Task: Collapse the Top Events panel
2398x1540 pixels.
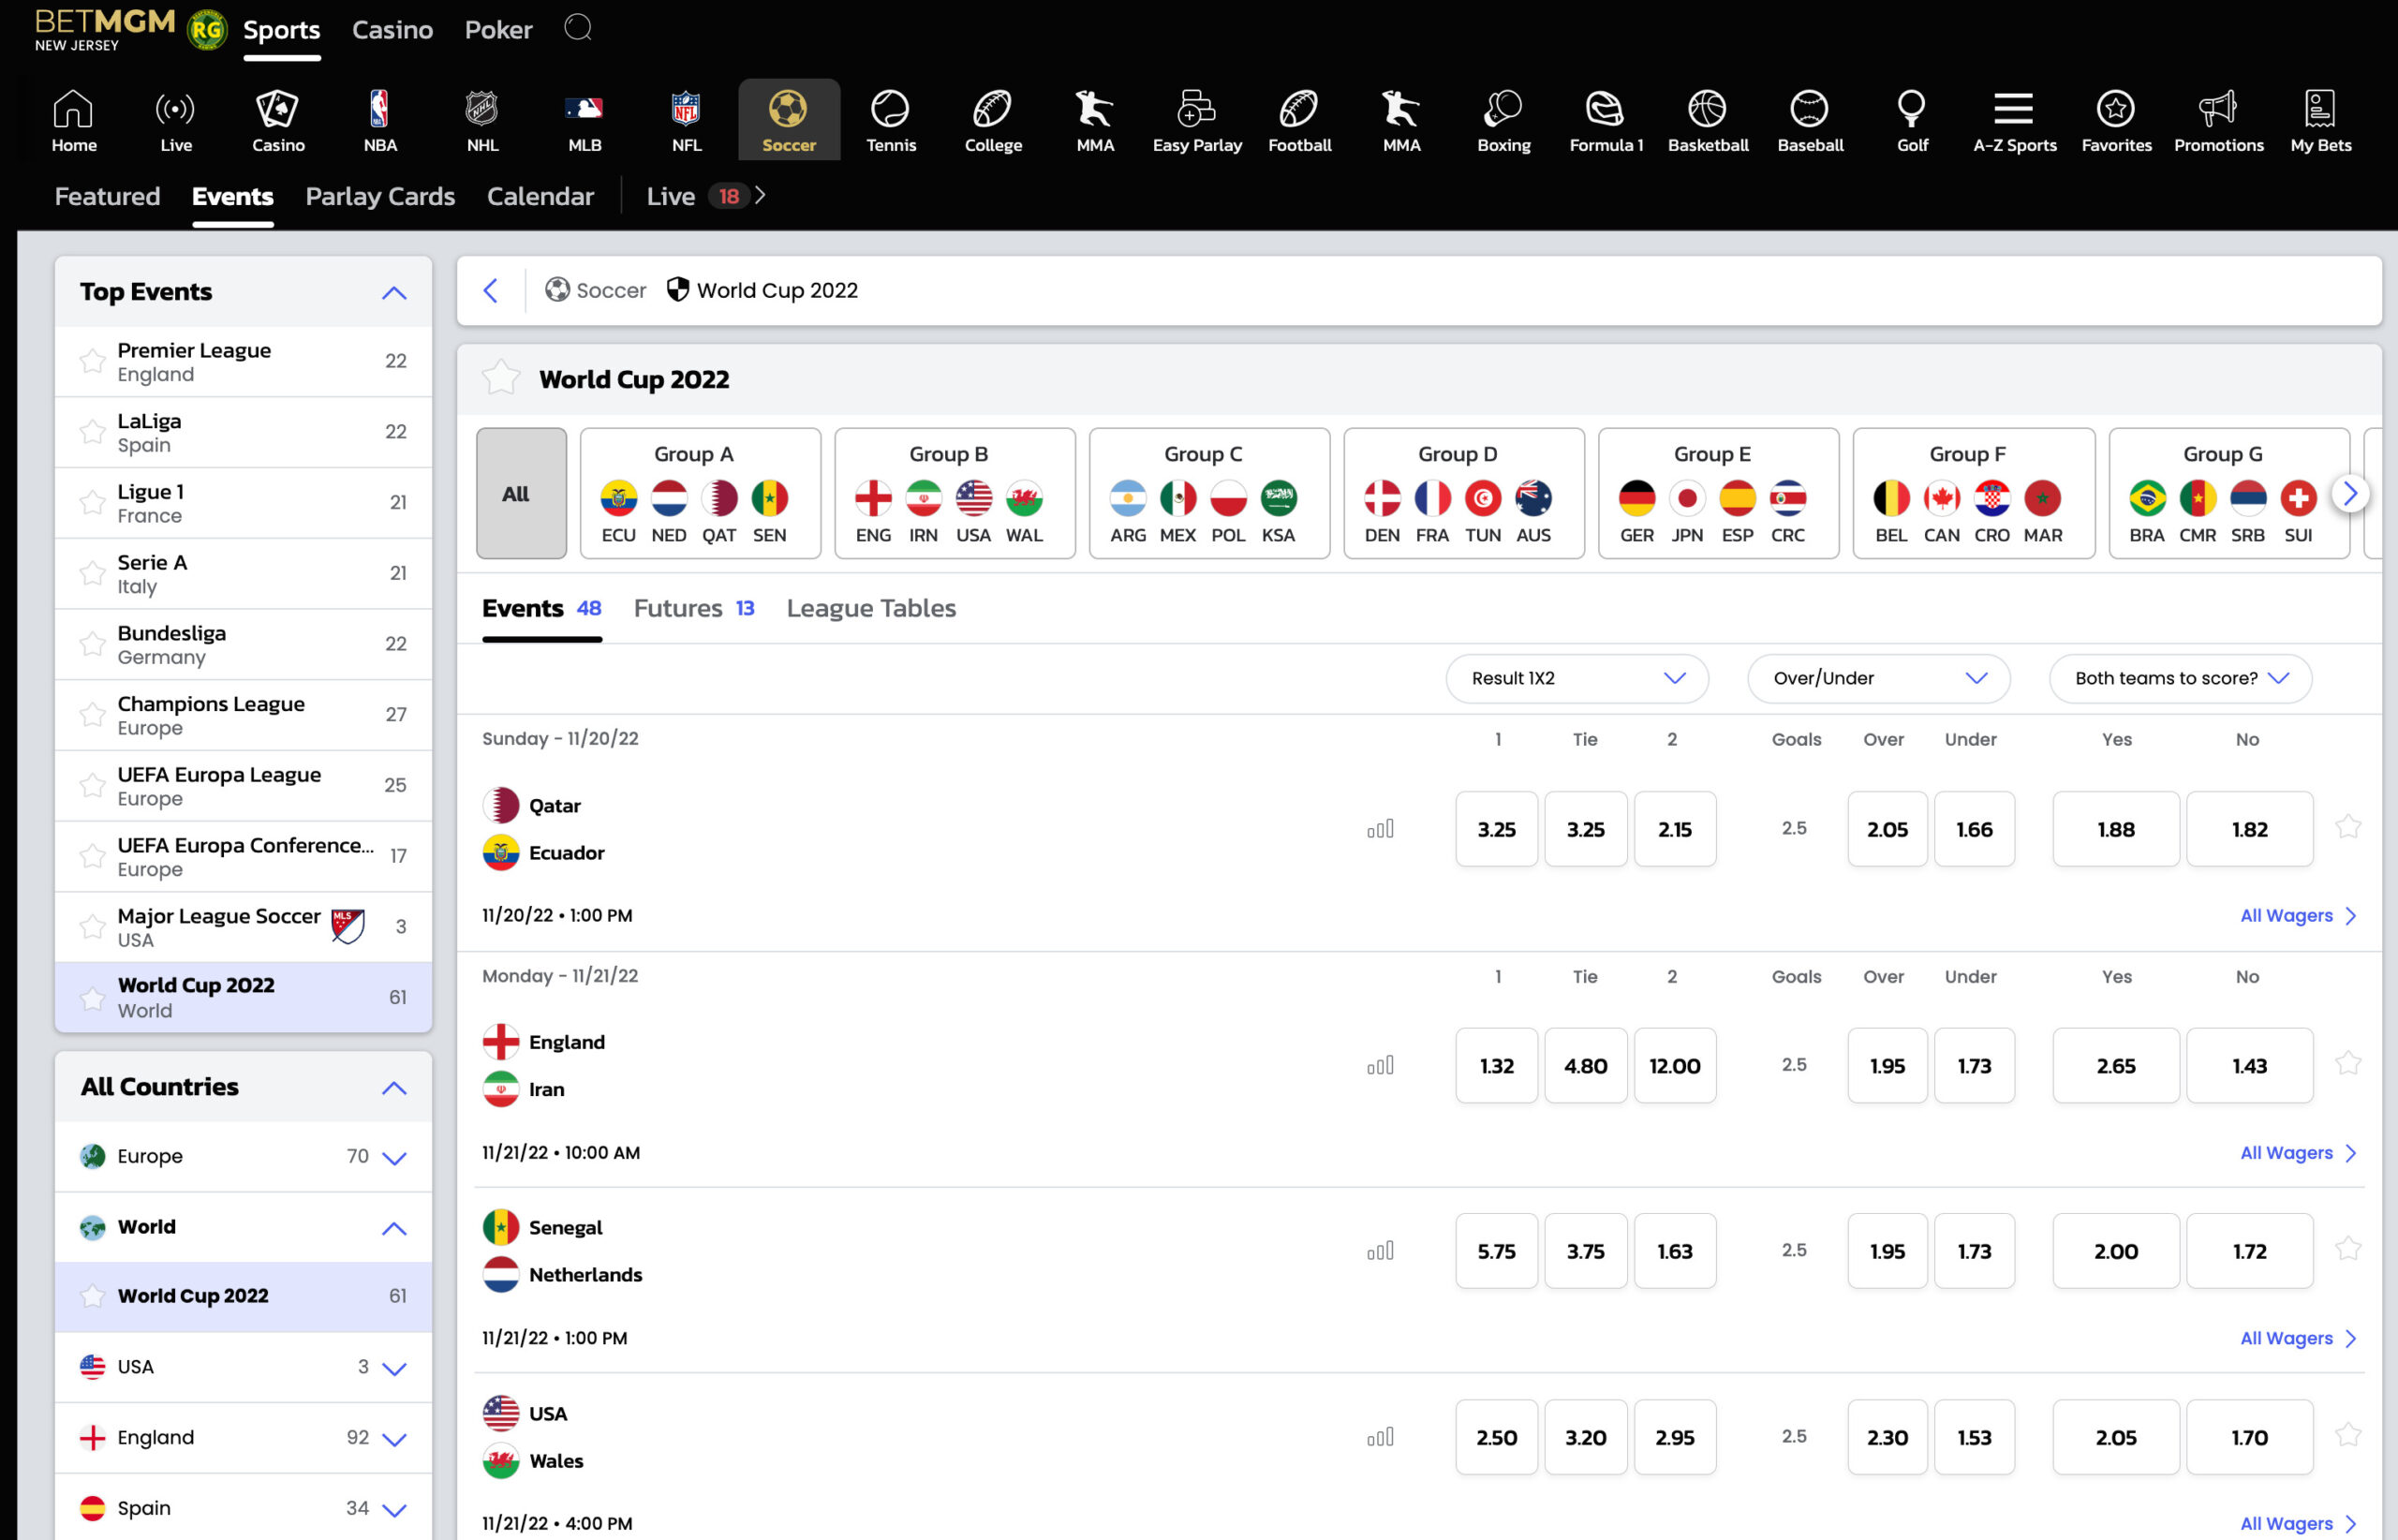Action: pos(393,292)
